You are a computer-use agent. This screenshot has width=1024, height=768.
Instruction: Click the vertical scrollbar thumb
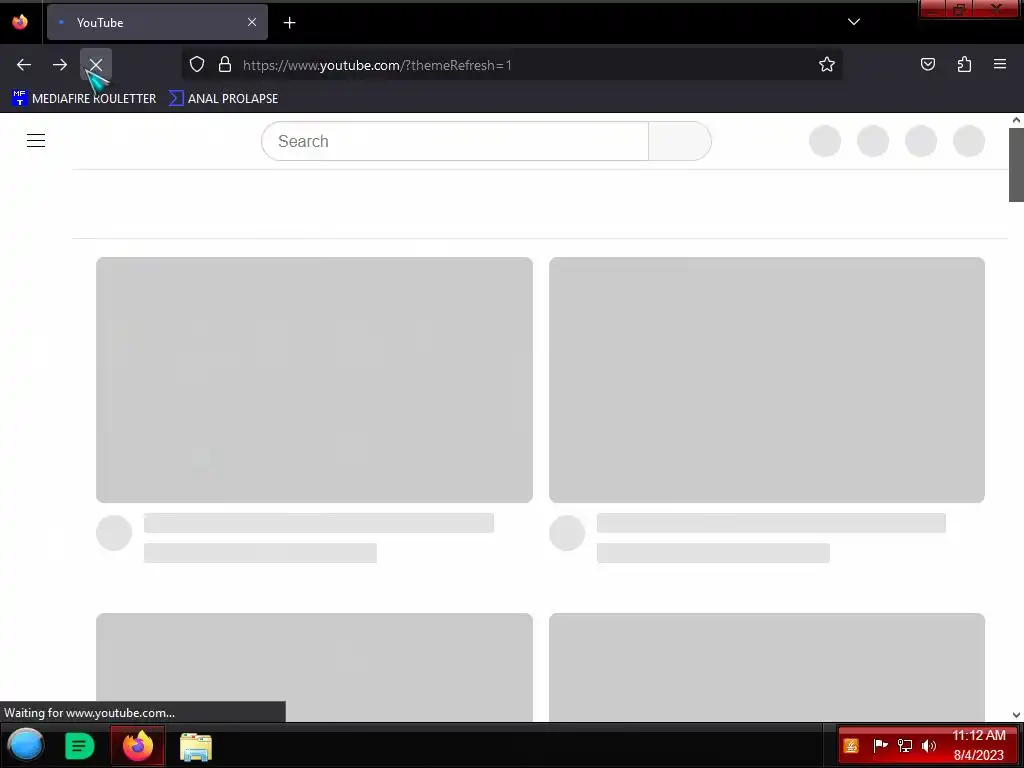1016,165
